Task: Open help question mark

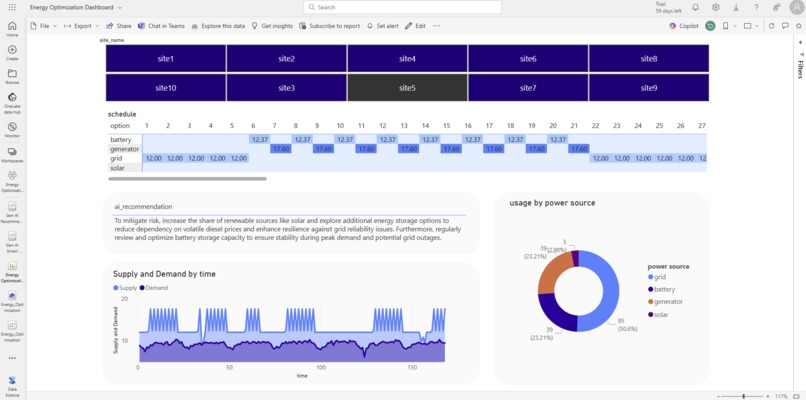Action: (x=756, y=7)
